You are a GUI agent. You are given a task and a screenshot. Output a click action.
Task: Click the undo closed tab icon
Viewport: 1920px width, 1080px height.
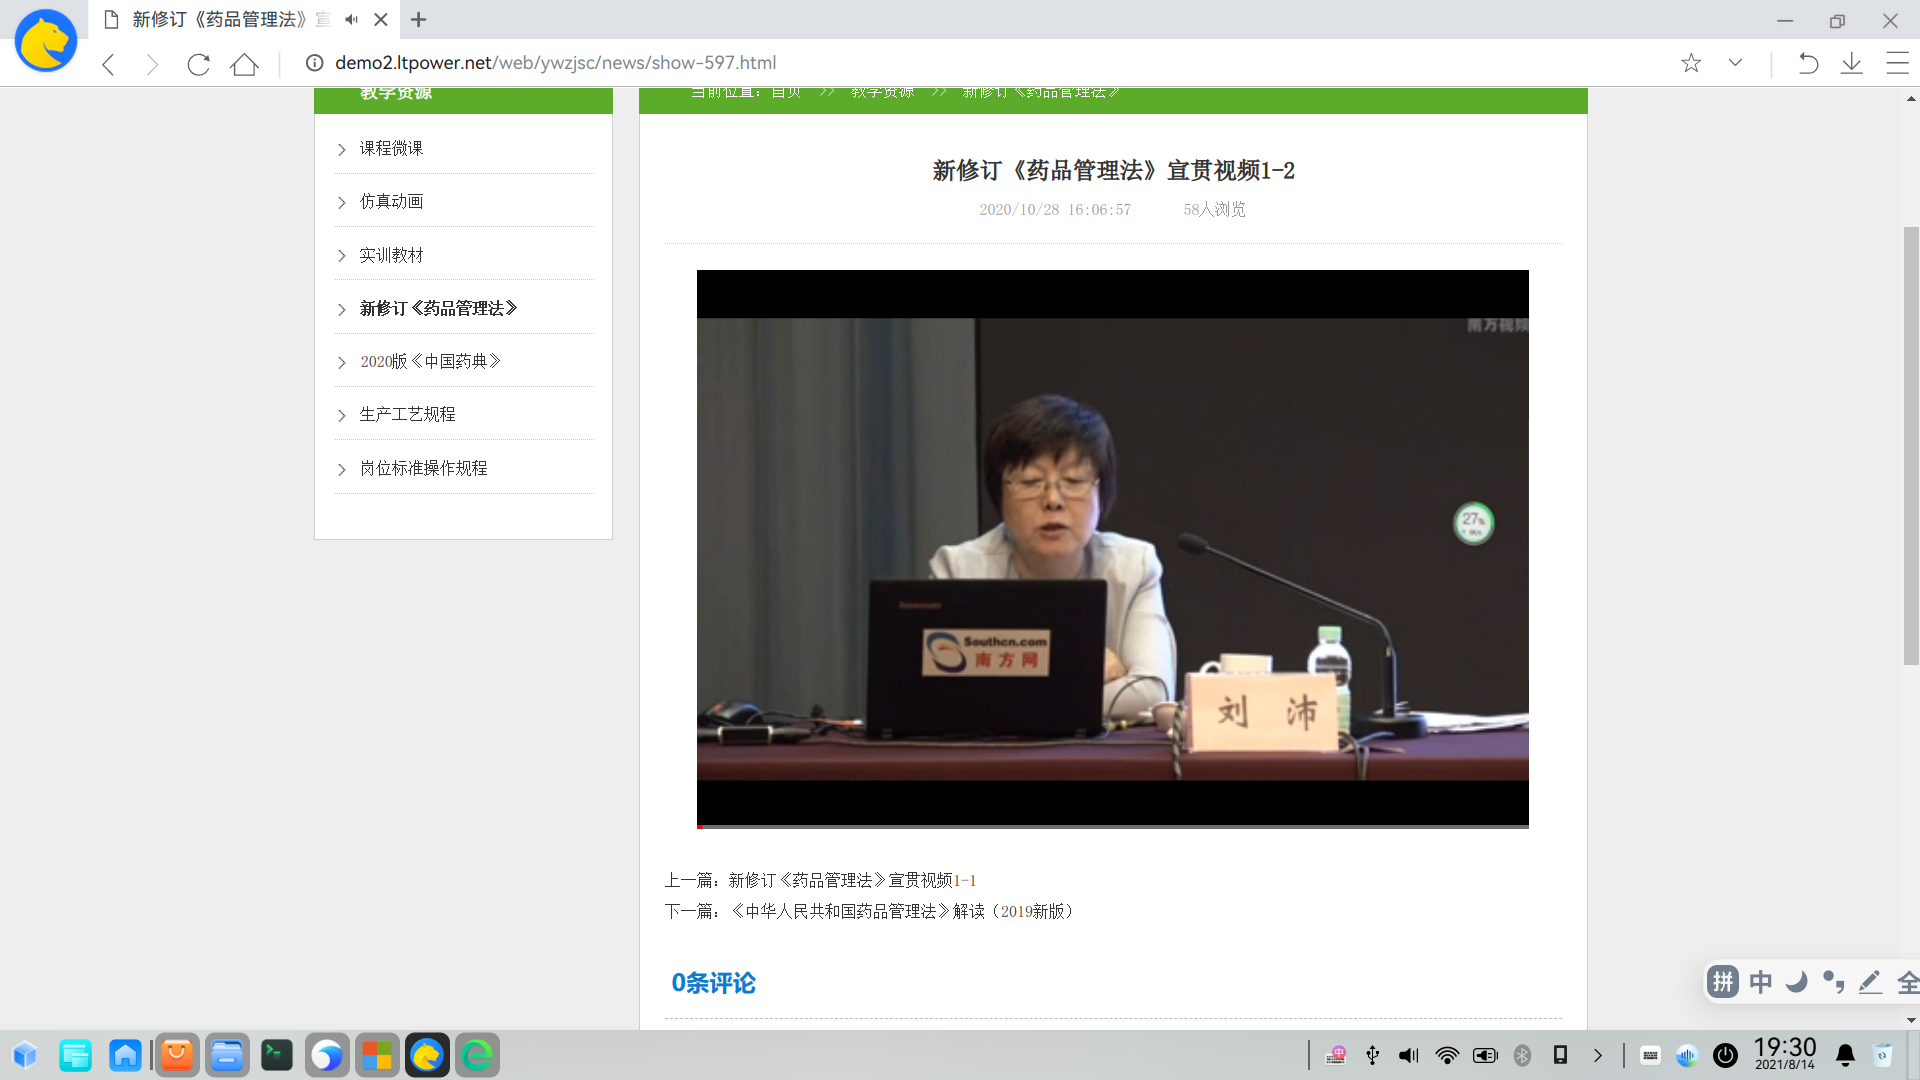1807,63
